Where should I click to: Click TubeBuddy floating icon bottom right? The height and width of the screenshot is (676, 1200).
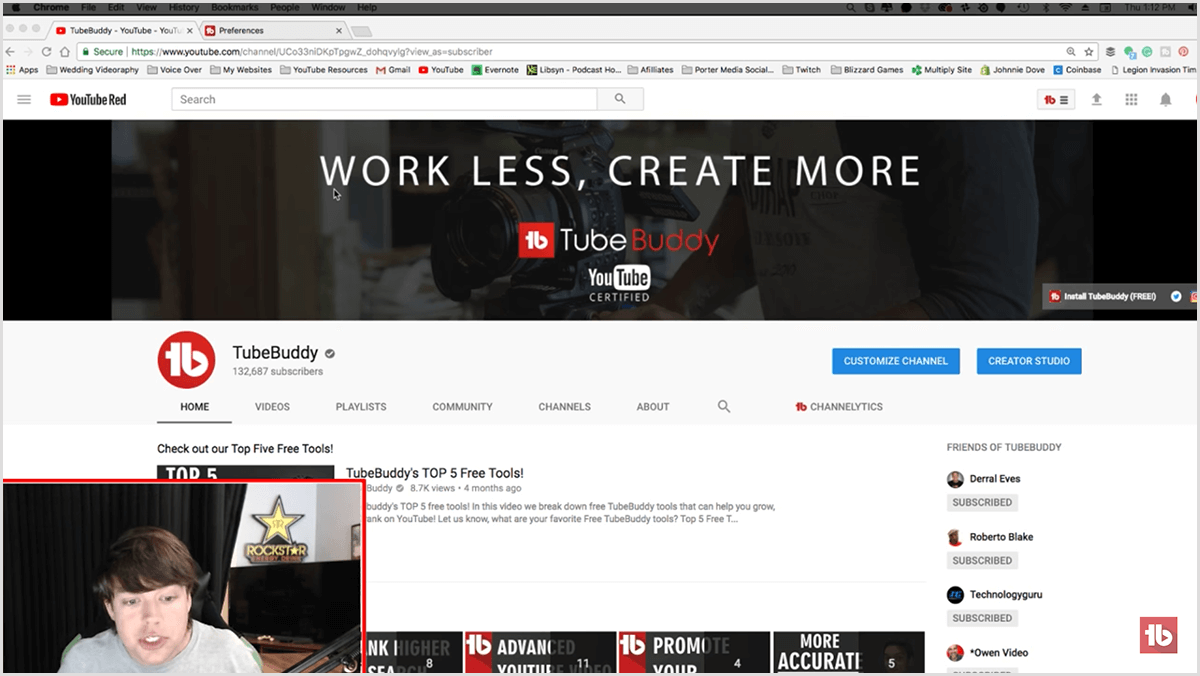coord(1157,636)
